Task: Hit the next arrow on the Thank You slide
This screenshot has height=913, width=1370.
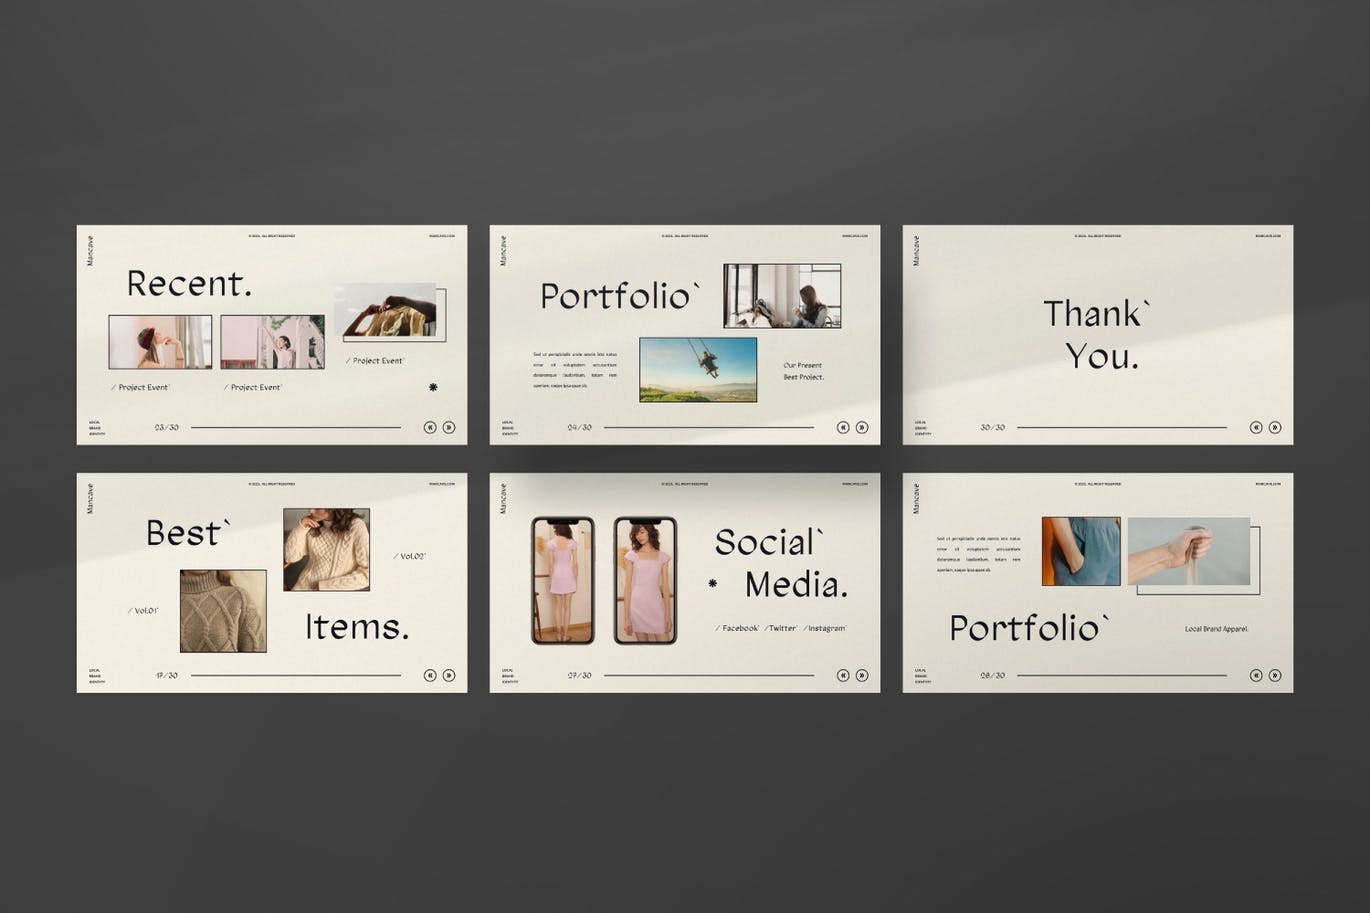Action: (1275, 427)
